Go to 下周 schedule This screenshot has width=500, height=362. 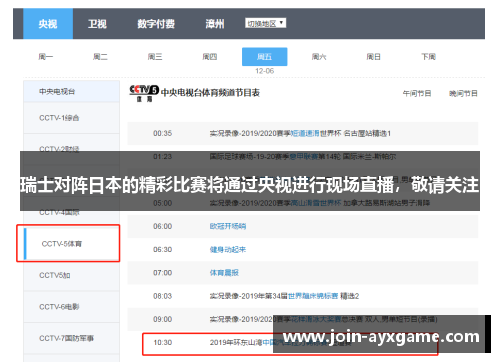coord(428,57)
